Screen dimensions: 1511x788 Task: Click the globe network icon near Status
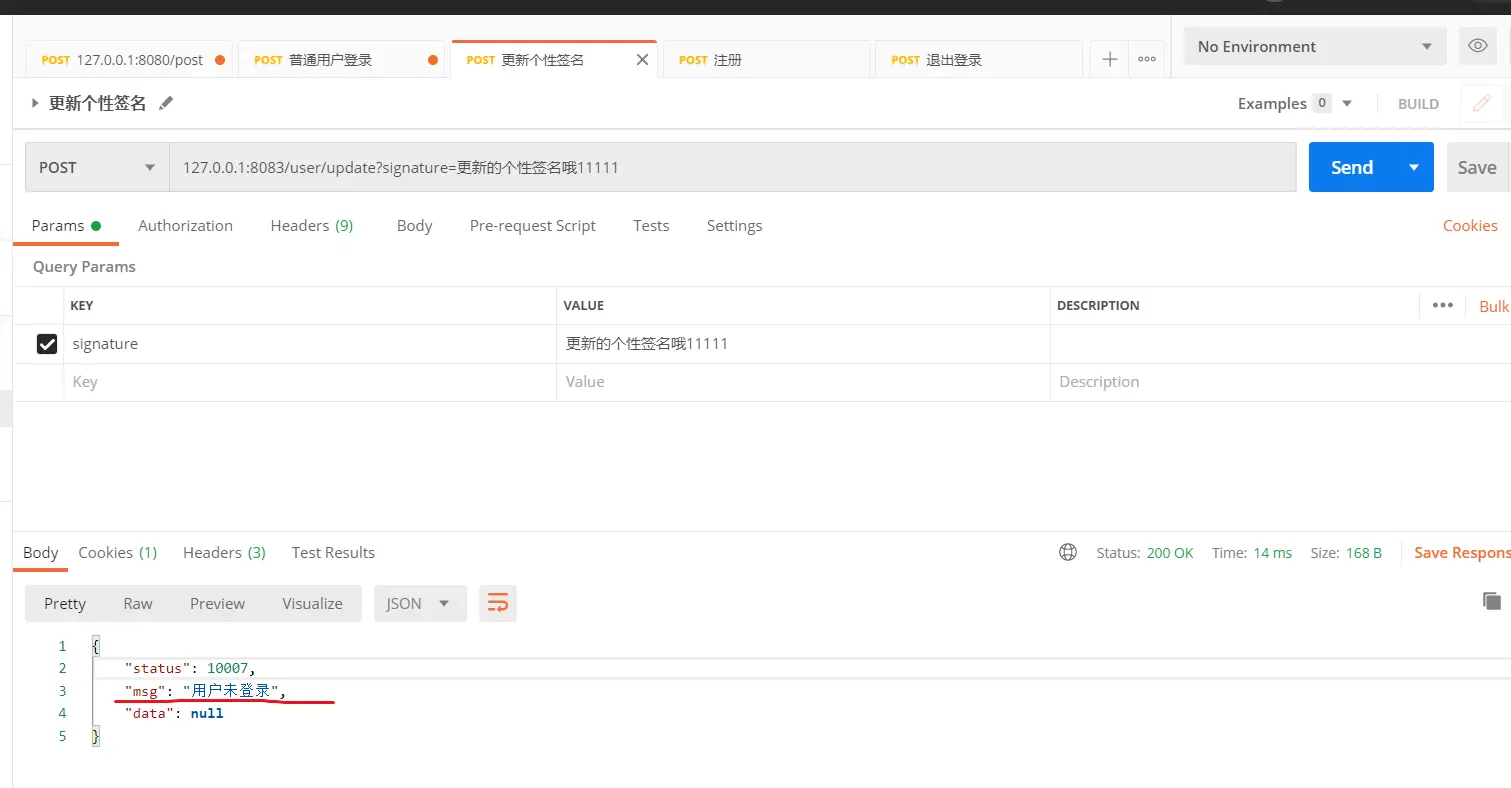coord(1068,553)
